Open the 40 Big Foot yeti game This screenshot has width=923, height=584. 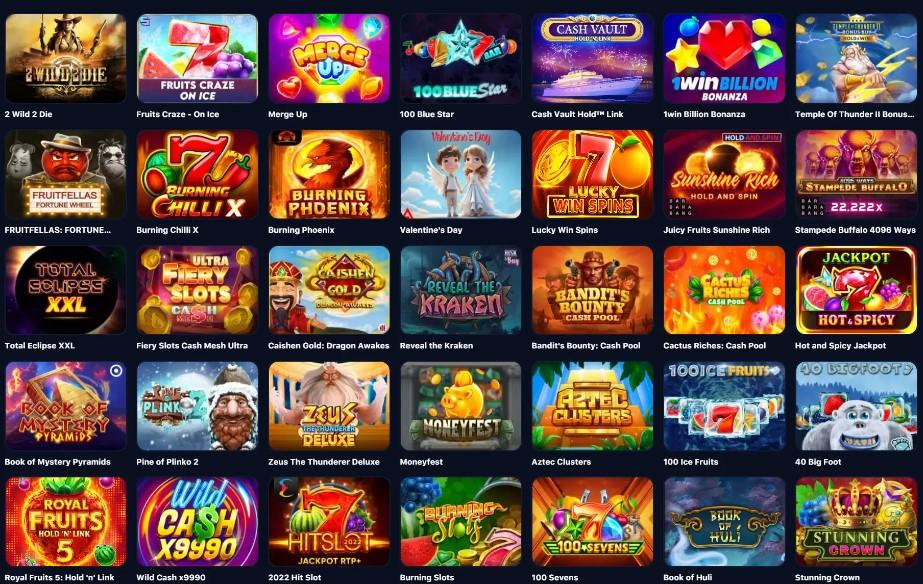[x=856, y=406]
